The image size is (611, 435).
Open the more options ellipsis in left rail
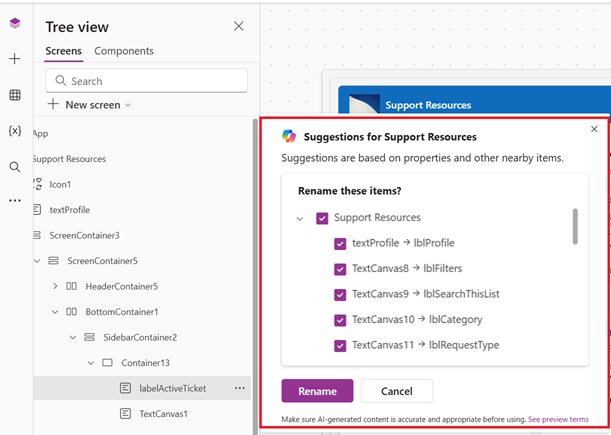14,201
